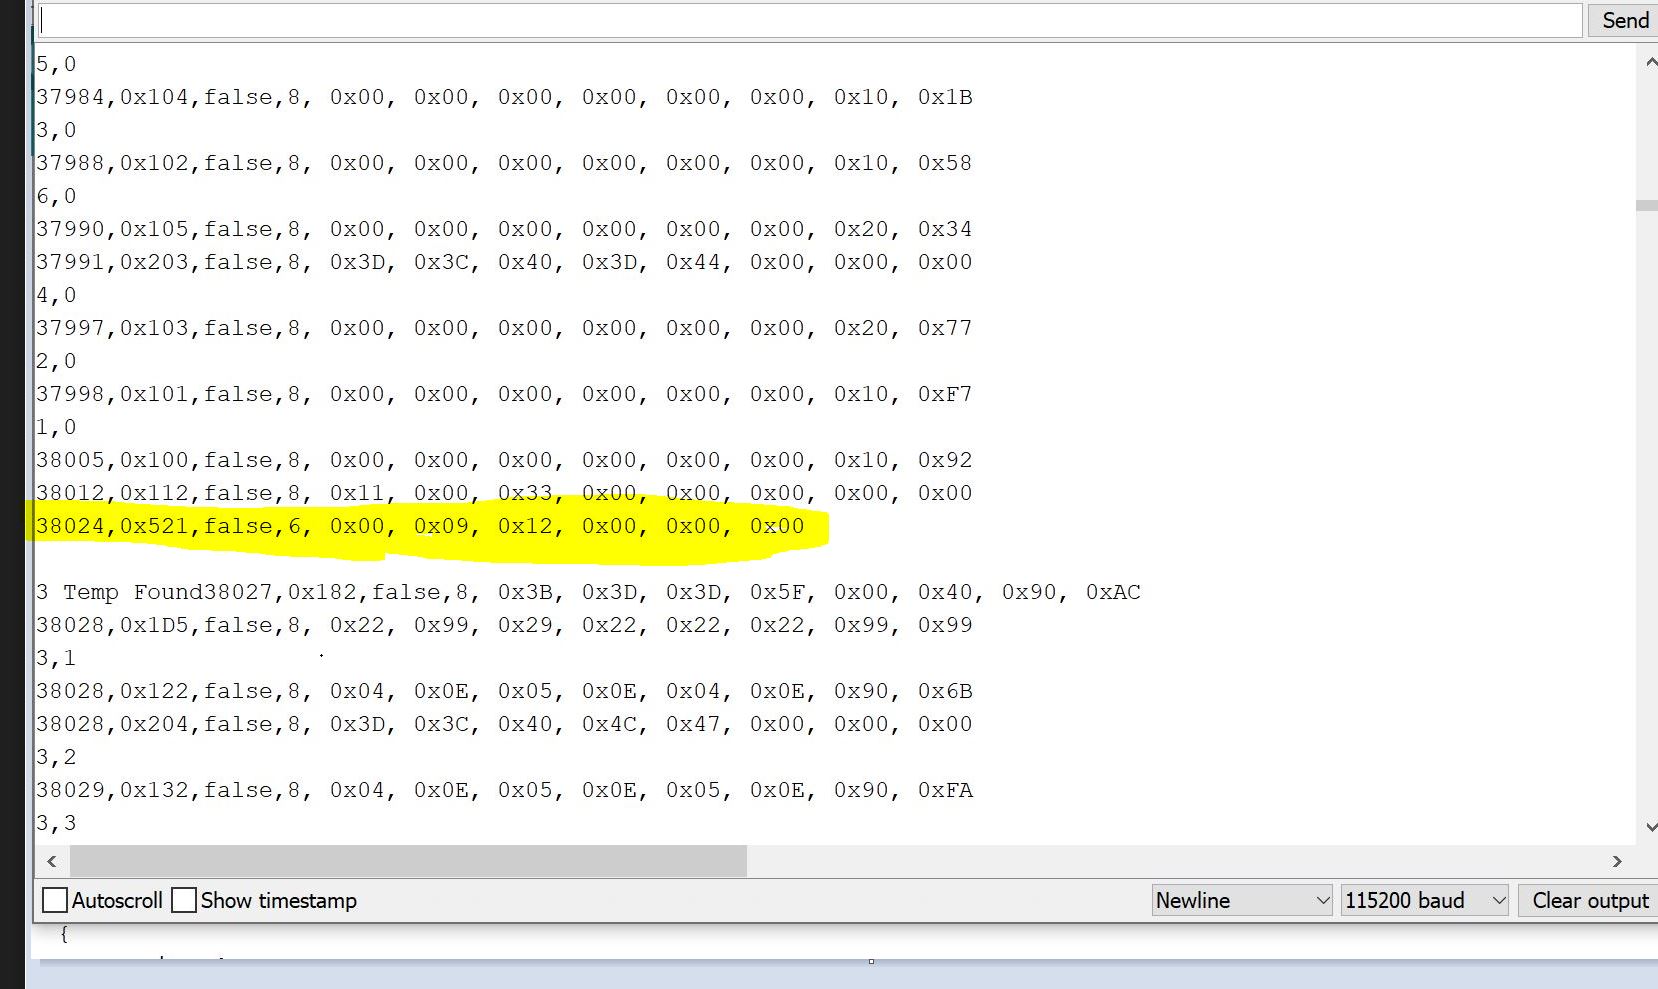Click the horizontal scrollbar thumb
Image resolution: width=1658 pixels, height=989 pixels.
click(408, 861)
